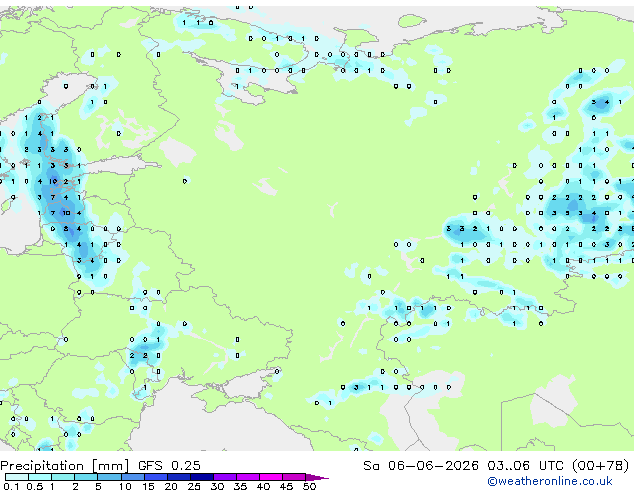Select the 5–10 mm legend swatch
Image resolution: width=634 pixels, height=490 pixels.
click(x=109, y=477)
